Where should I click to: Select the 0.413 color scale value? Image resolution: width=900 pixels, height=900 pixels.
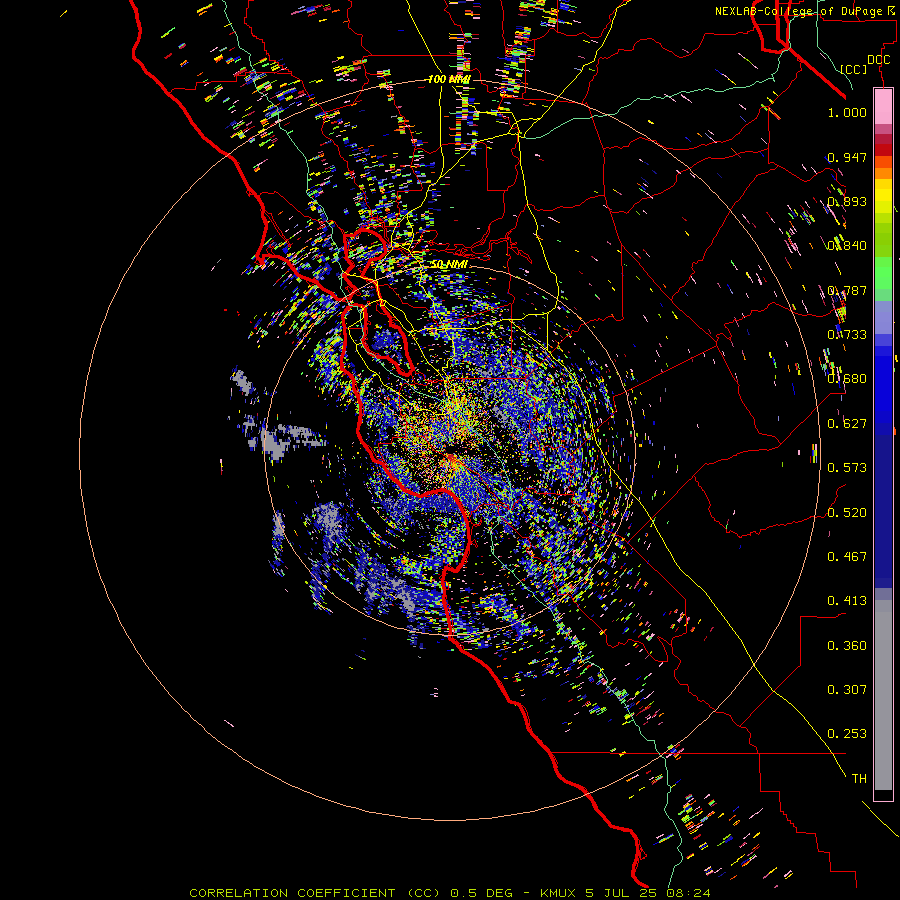pyautogui.click(x=847, y=601)
